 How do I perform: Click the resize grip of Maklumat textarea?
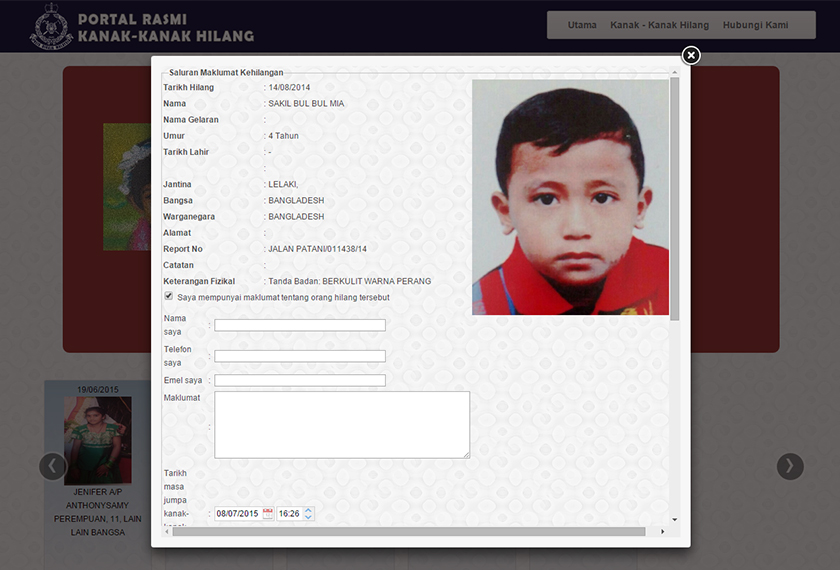point(467,455)
